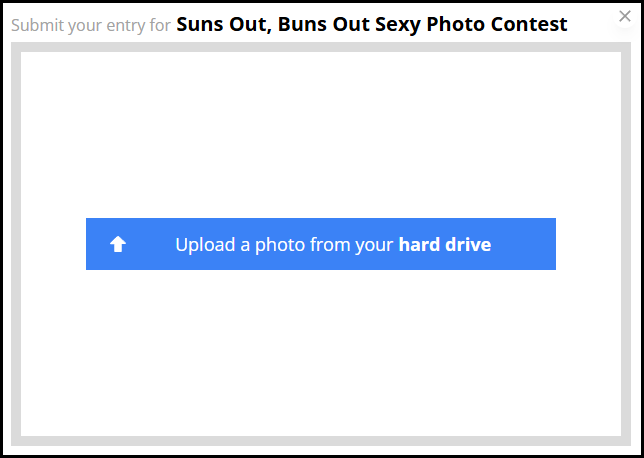Click the blue Upload a photo button
Viewport: 644px width, 458px height.
click(321, 244)
